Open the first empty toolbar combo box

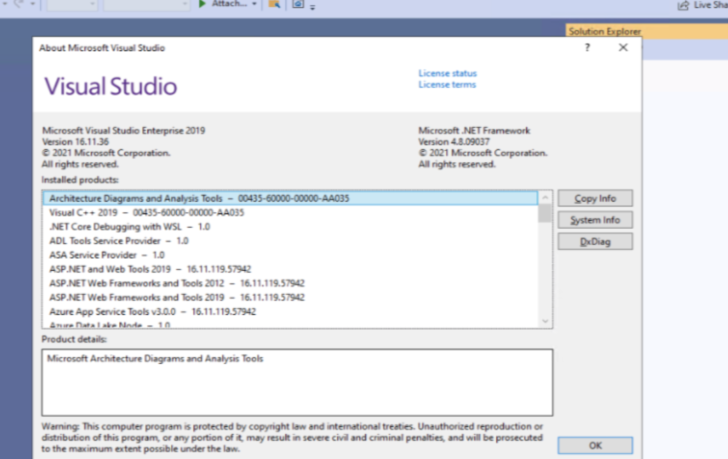pyautogui.click(x=72, y=5)
